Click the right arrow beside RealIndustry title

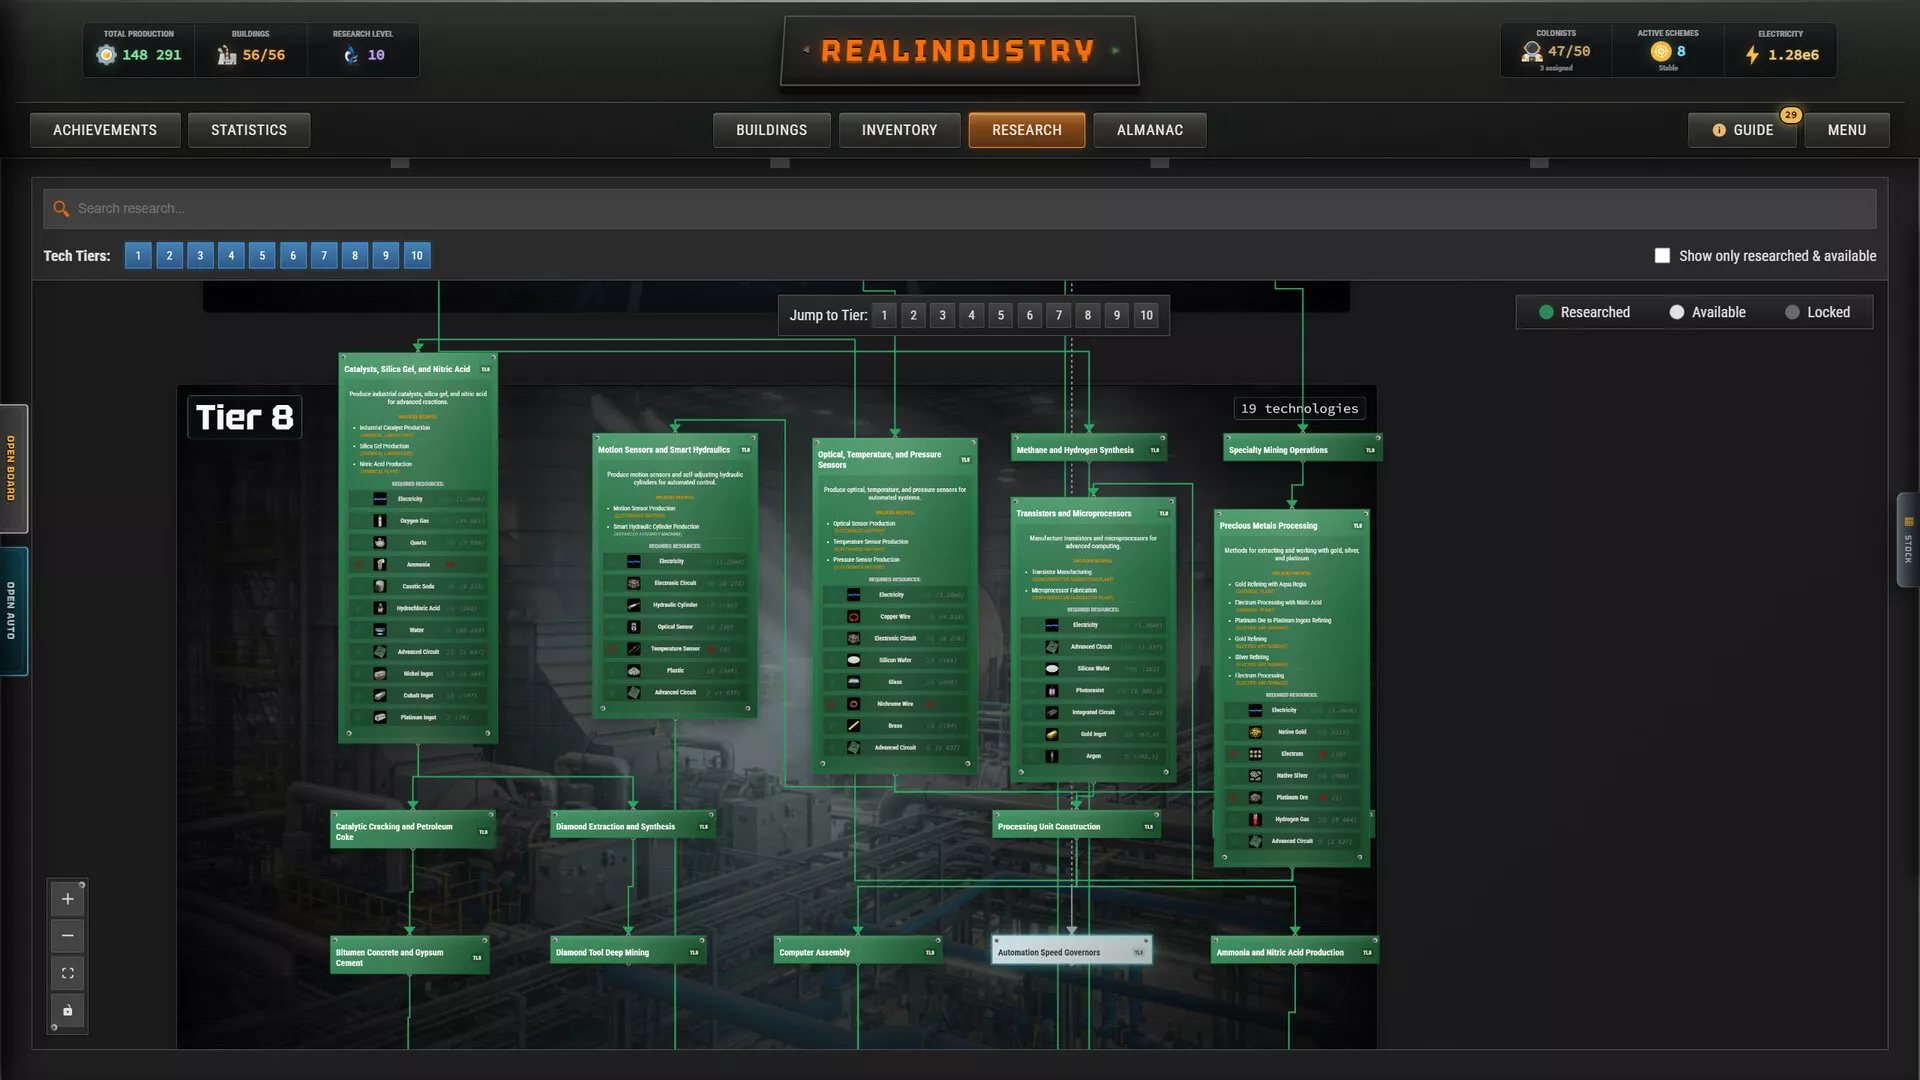(1115, 50)
